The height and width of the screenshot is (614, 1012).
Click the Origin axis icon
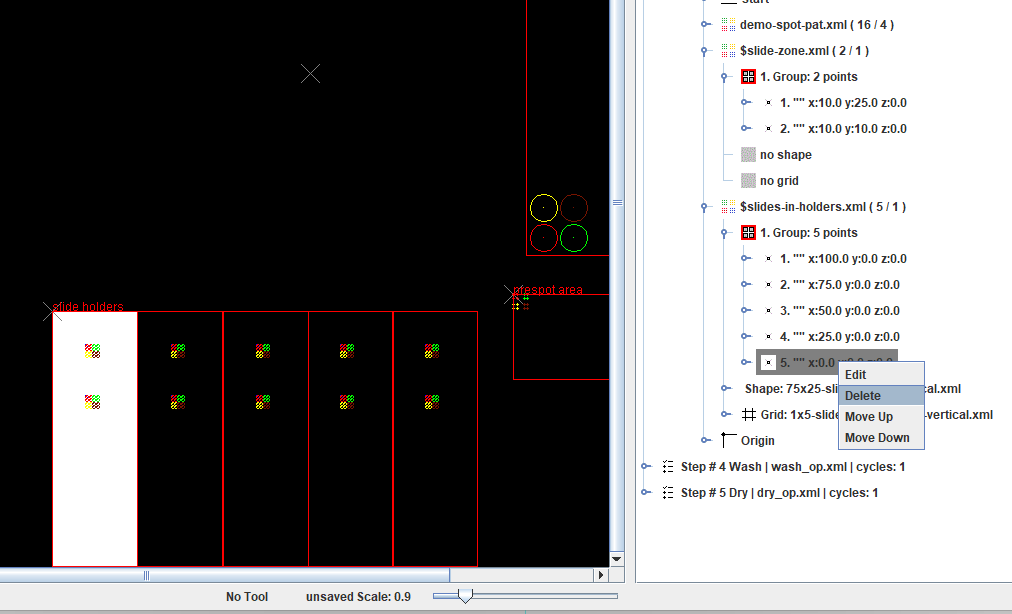coord(728,440)
